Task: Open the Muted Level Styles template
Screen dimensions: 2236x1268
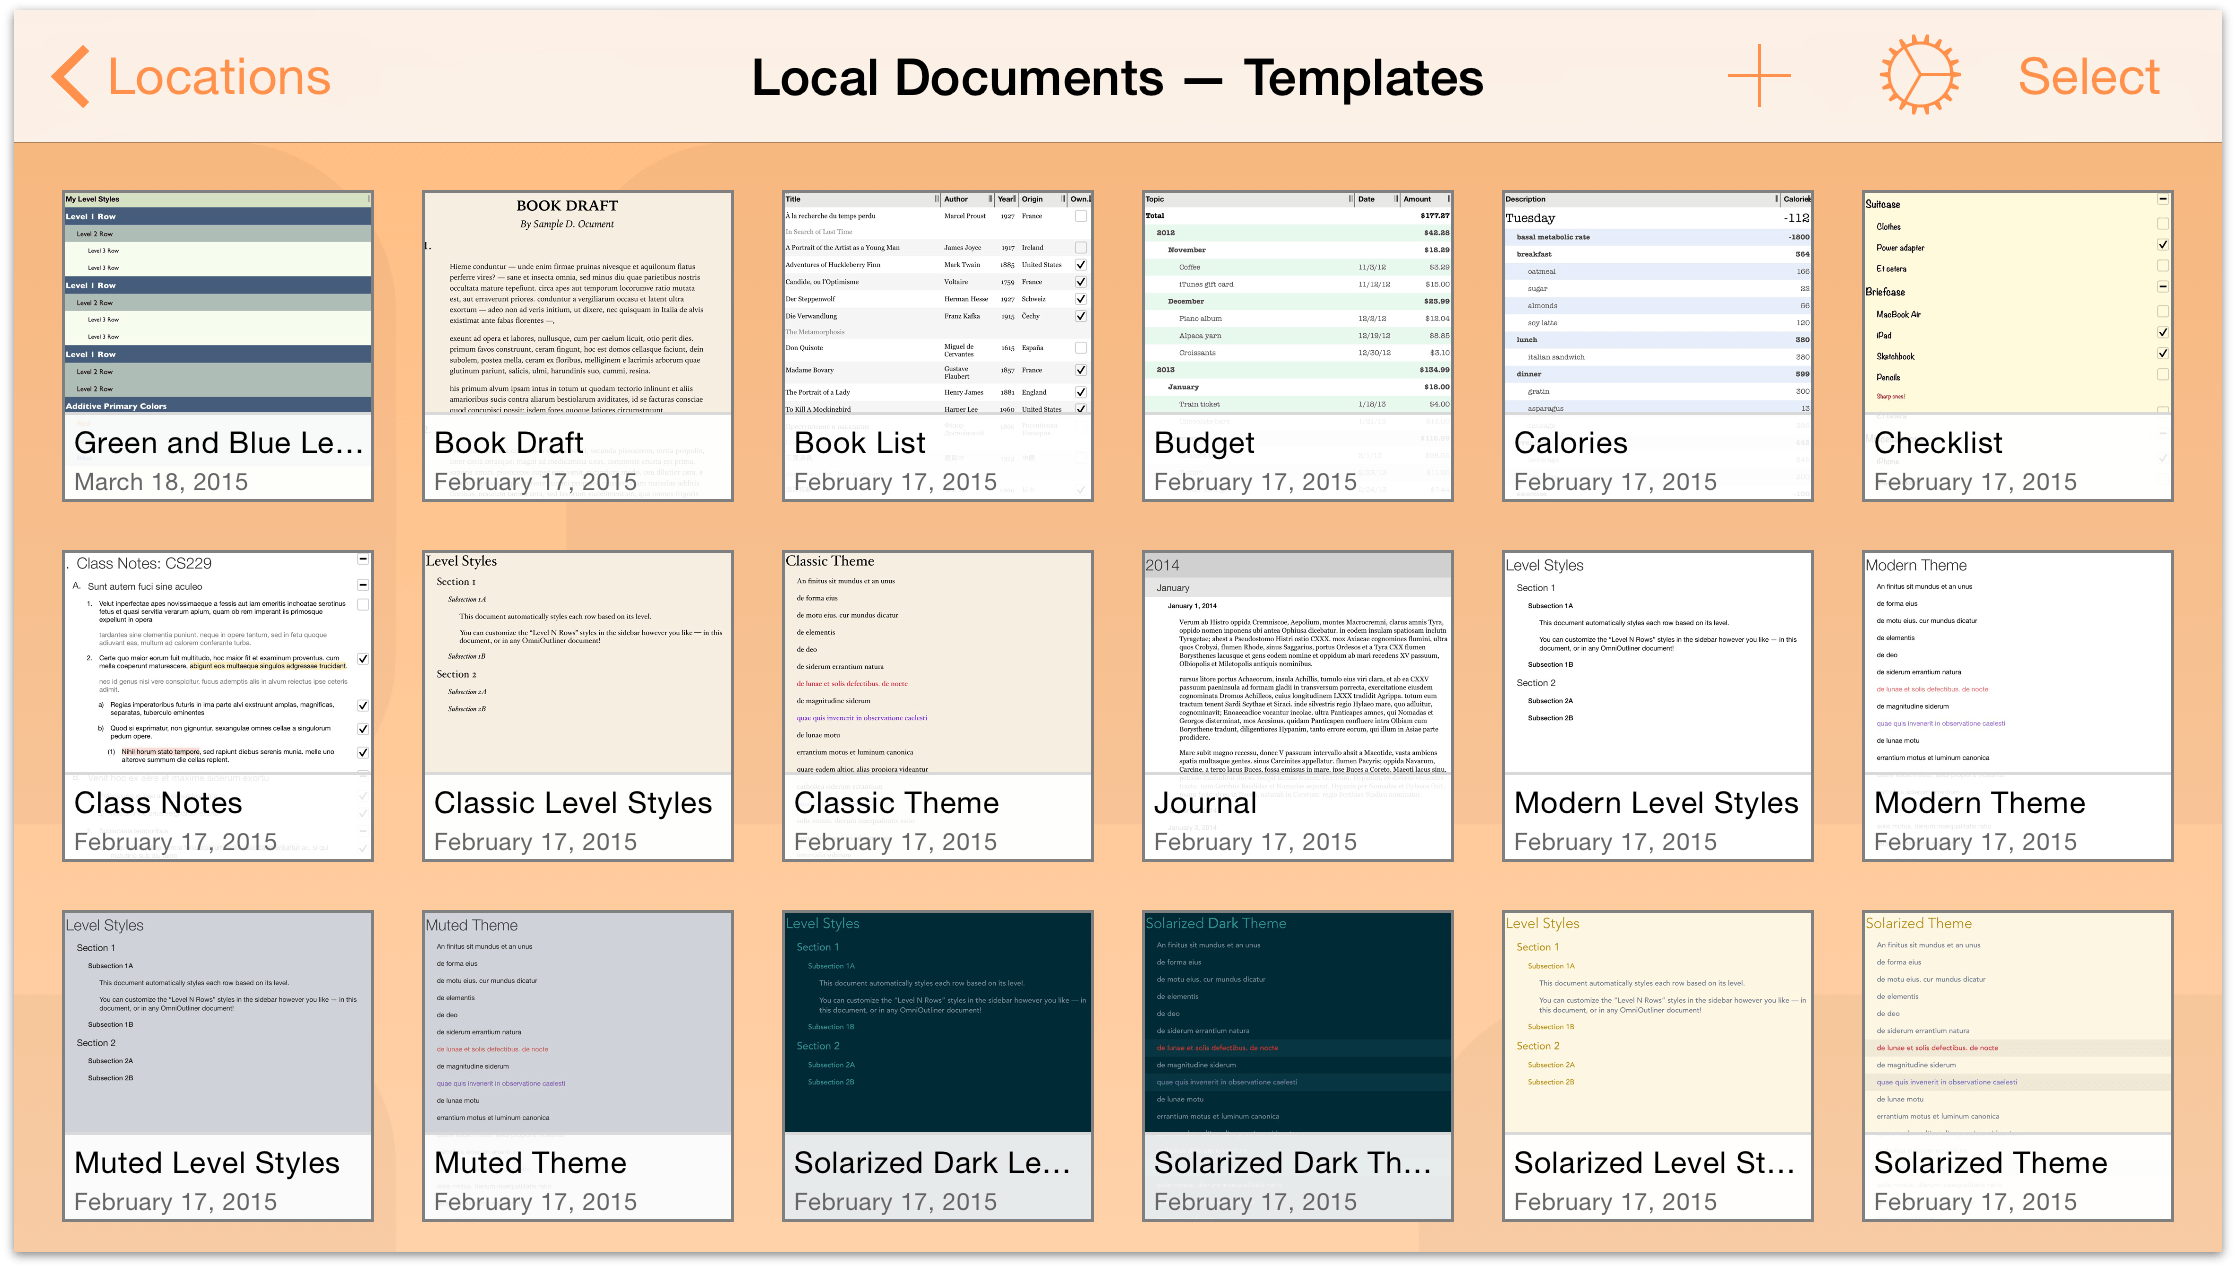Action: 218,1066
